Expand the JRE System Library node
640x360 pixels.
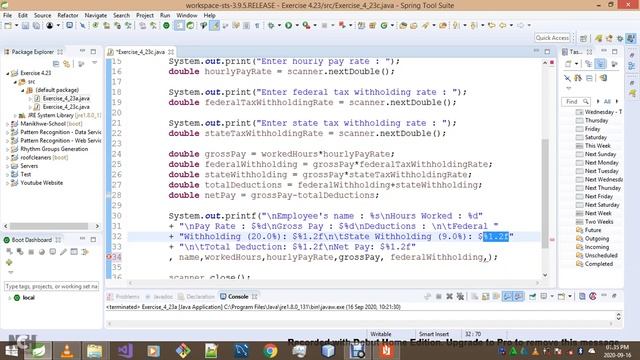(16, 116)
